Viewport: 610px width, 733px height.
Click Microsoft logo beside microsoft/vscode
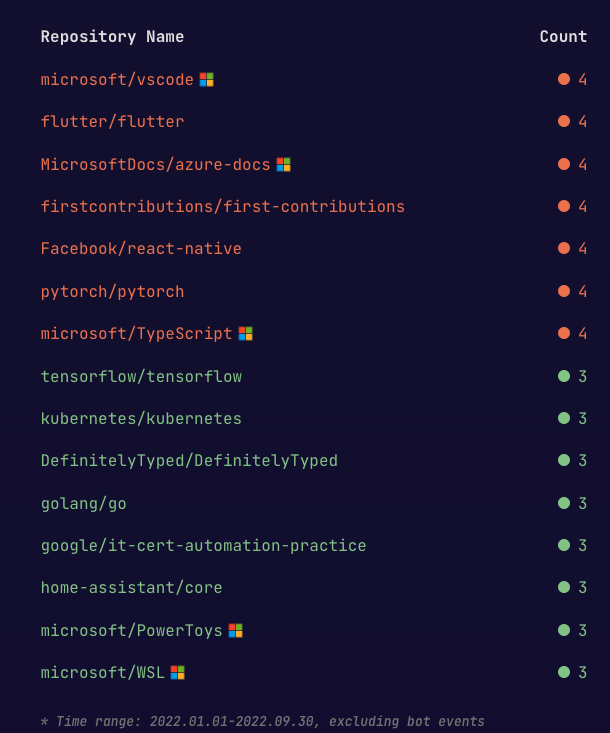tap(207, 80)
